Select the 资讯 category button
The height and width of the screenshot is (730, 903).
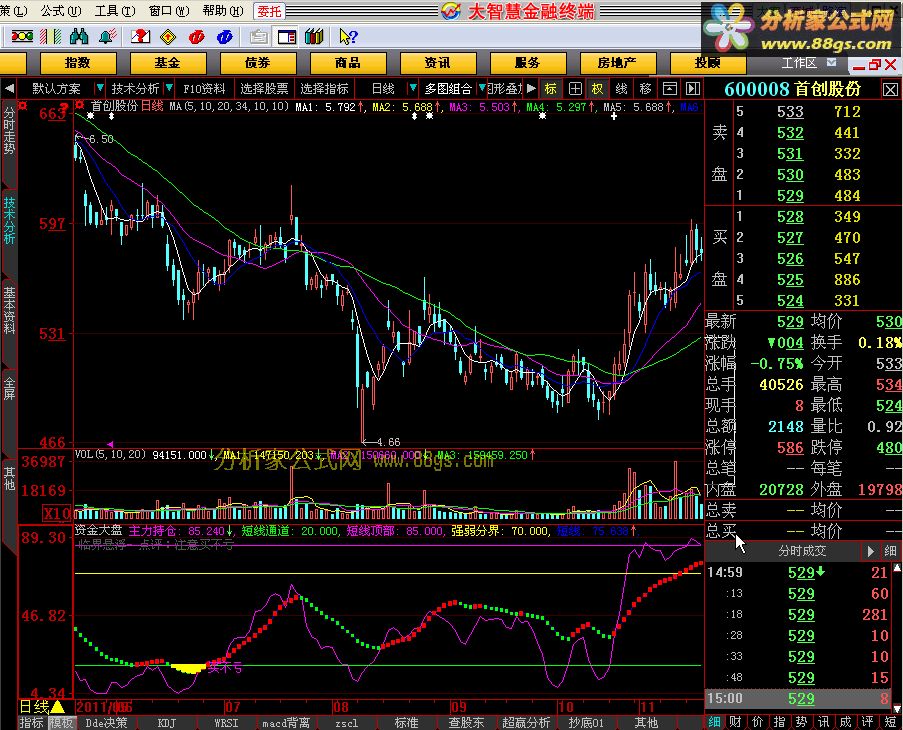pos(437,63)
